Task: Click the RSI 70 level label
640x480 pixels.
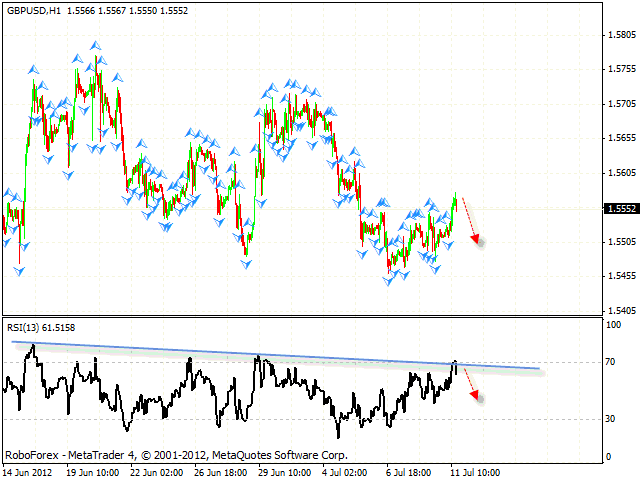Action: pyautogui.click(x=610, y=362)
